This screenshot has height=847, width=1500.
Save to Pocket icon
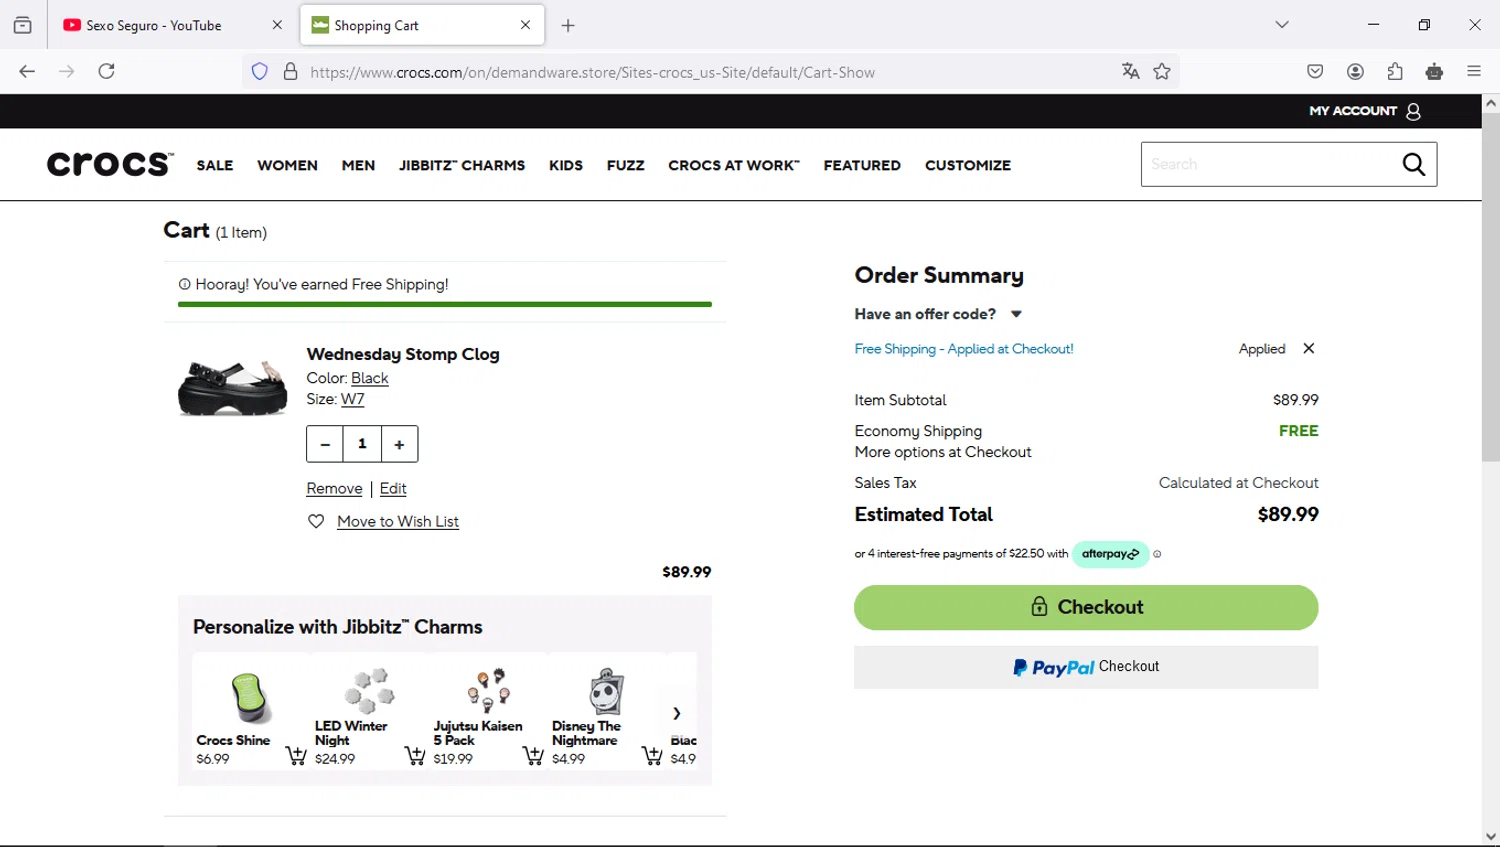coord(1315,71)
